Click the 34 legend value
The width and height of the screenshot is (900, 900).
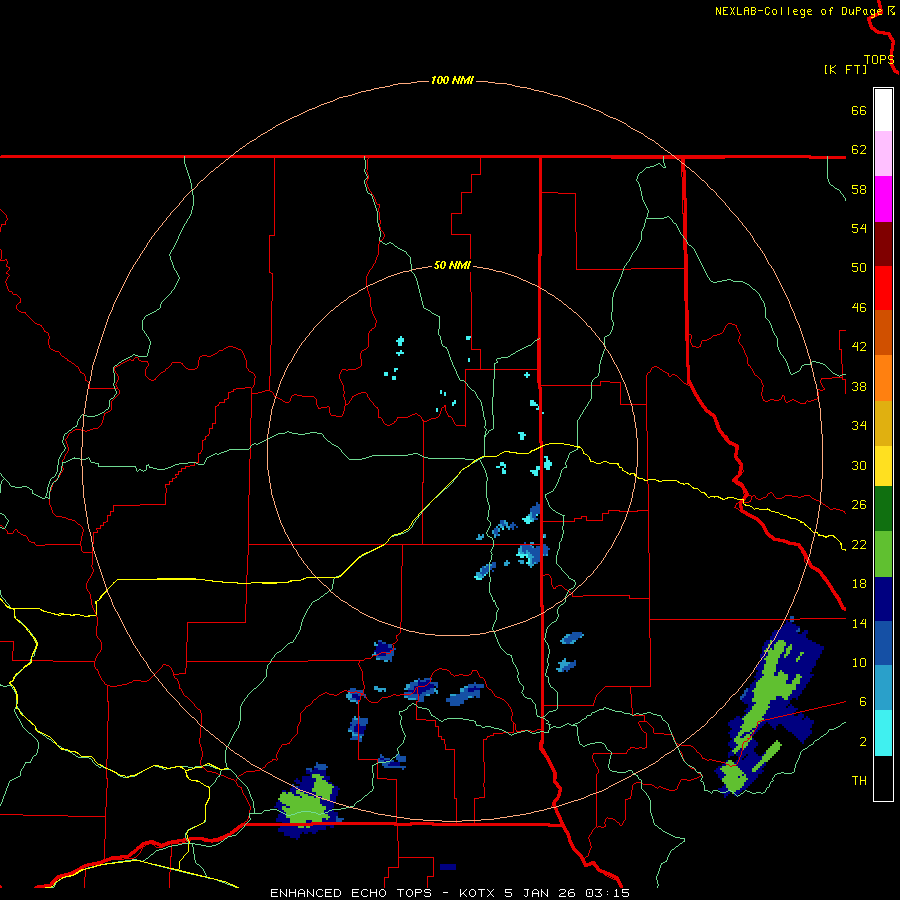tap(859, 426)
